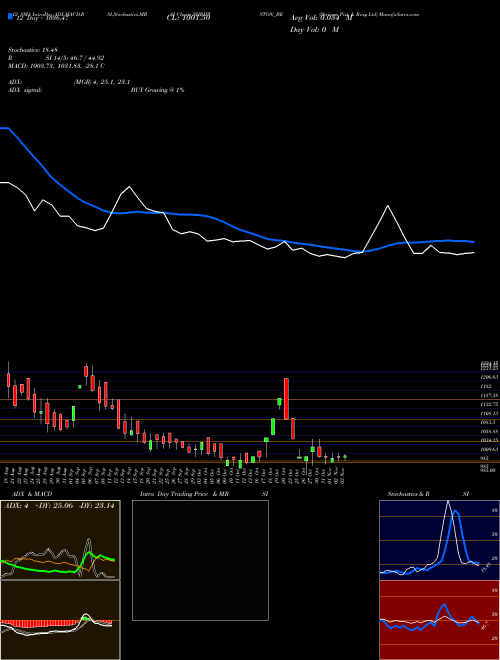Click the '(MGR) 4, 25.1, 23.1' ADX values
This screenshot has width=500, height=660.
102,82
